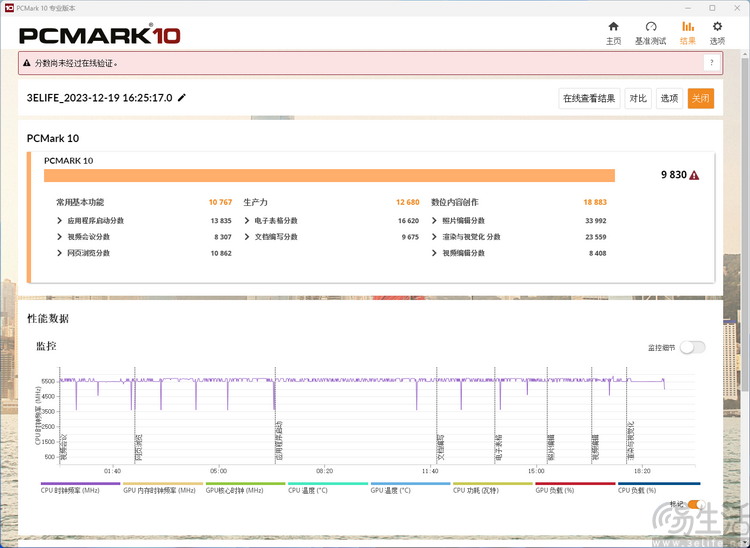
Task: Click the PCMARK 10 logo
Action: (99, 35)
